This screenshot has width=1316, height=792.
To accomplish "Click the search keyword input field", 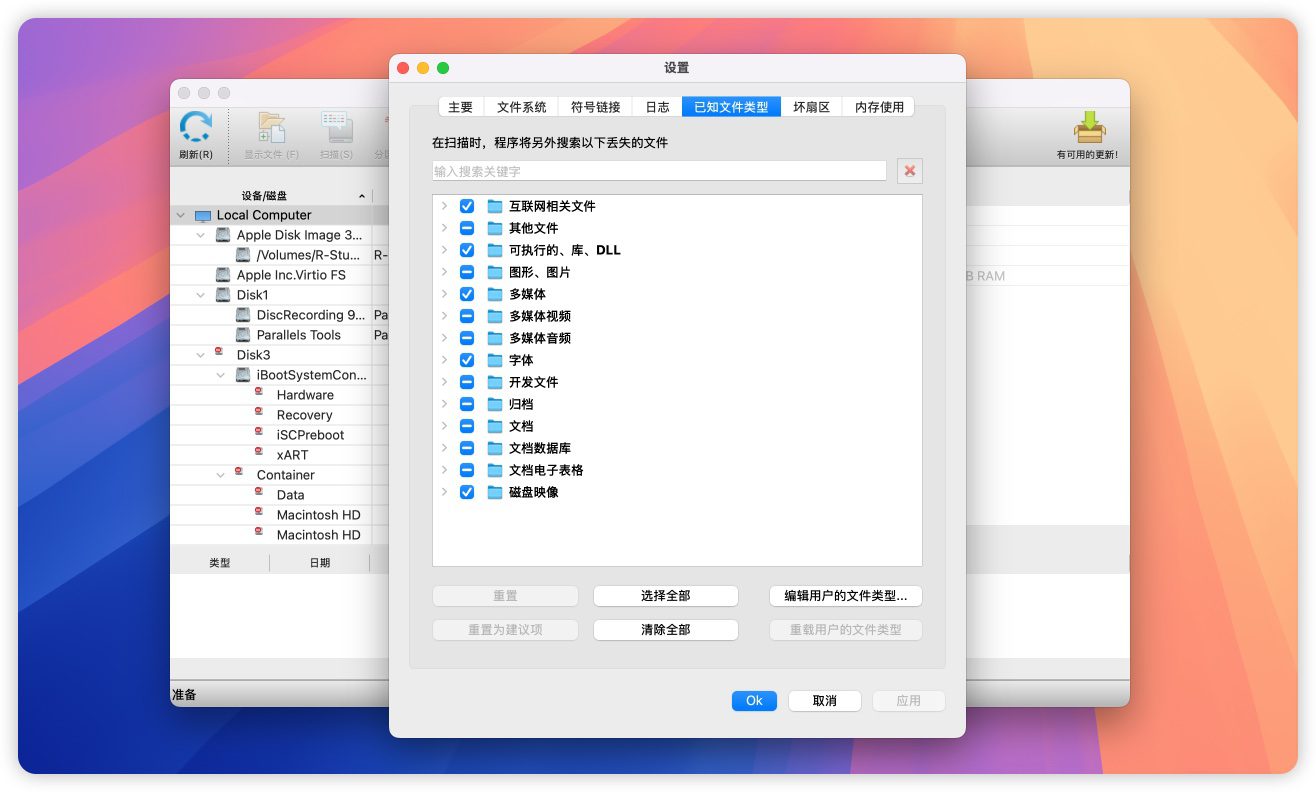I will [659, 171].
